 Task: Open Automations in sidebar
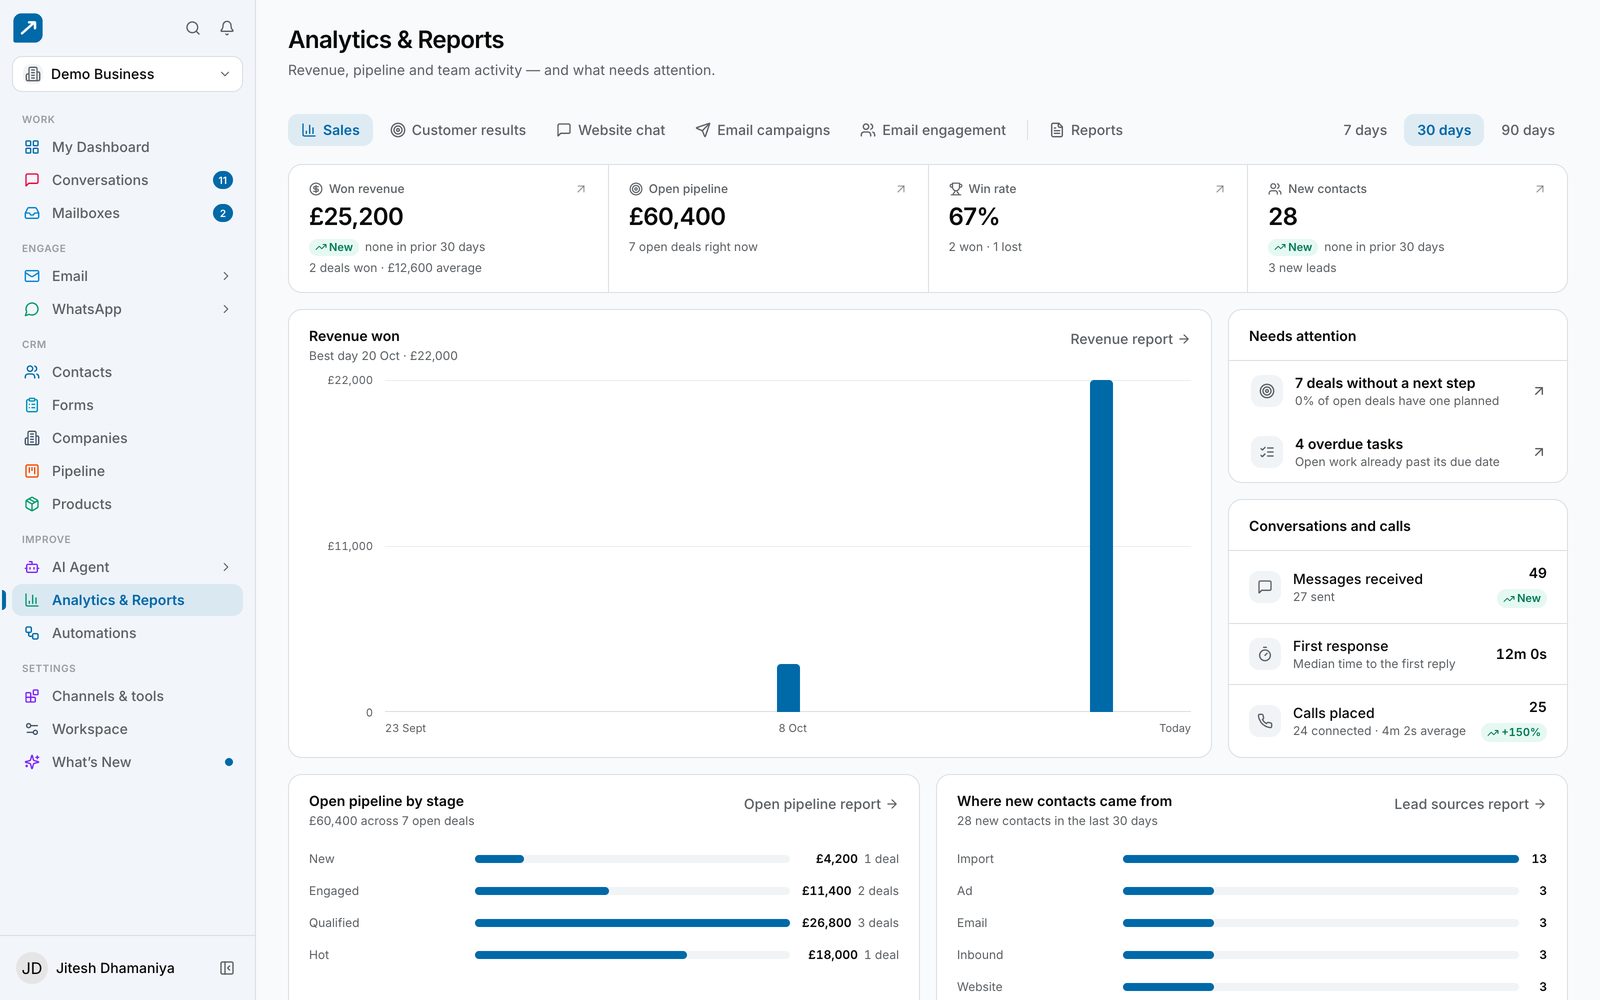click(127, 633)
